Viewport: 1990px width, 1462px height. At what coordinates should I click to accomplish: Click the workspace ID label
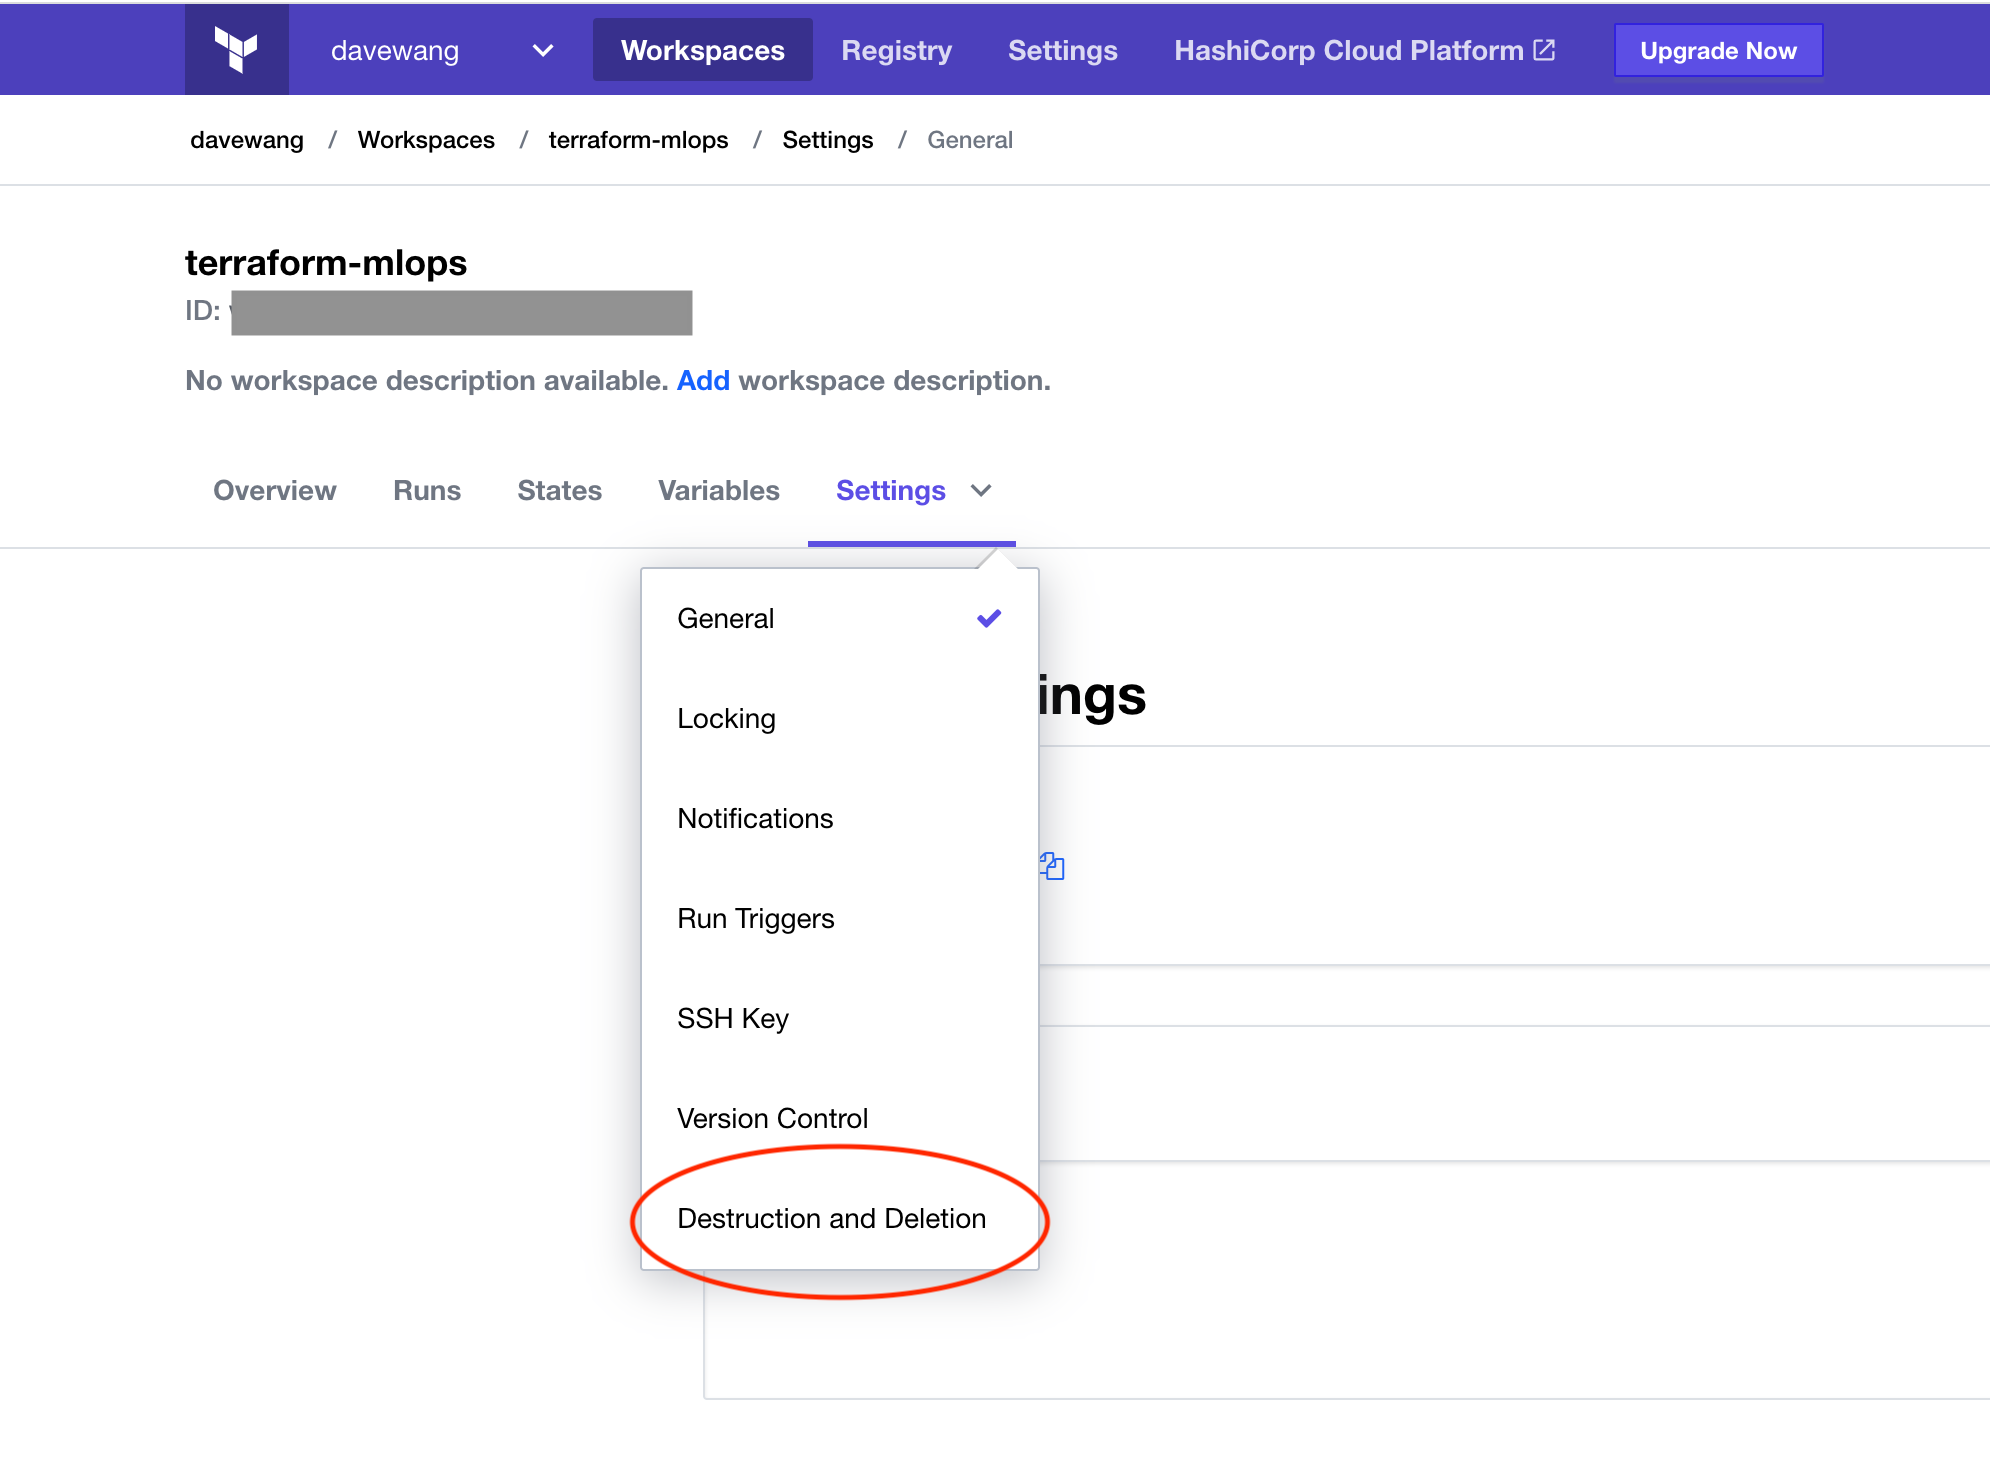[x=202, y=311]
